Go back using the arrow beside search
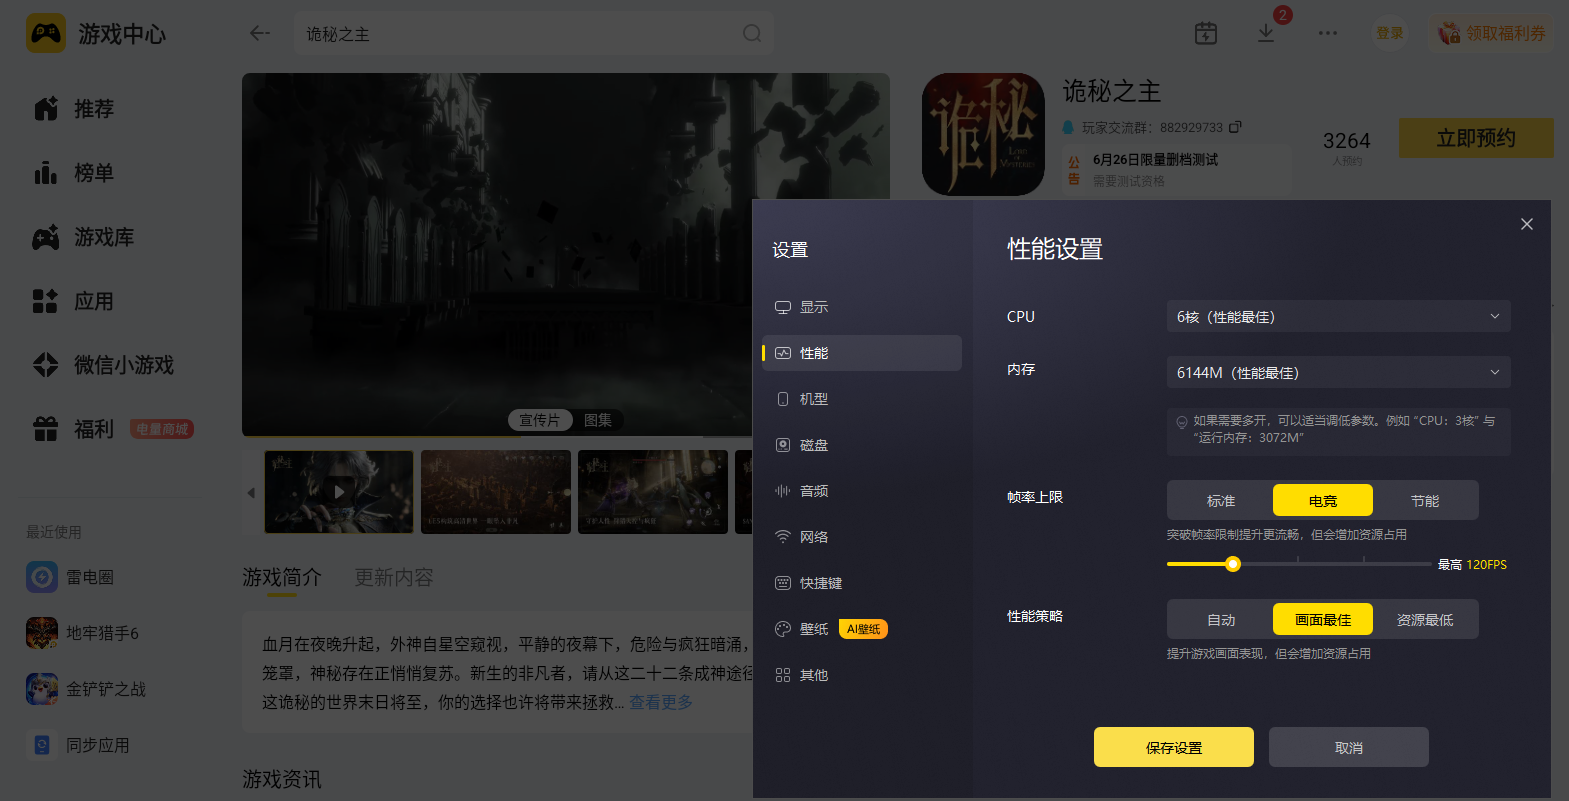This screenshot has height=801, width=1569. pos(260,33)
